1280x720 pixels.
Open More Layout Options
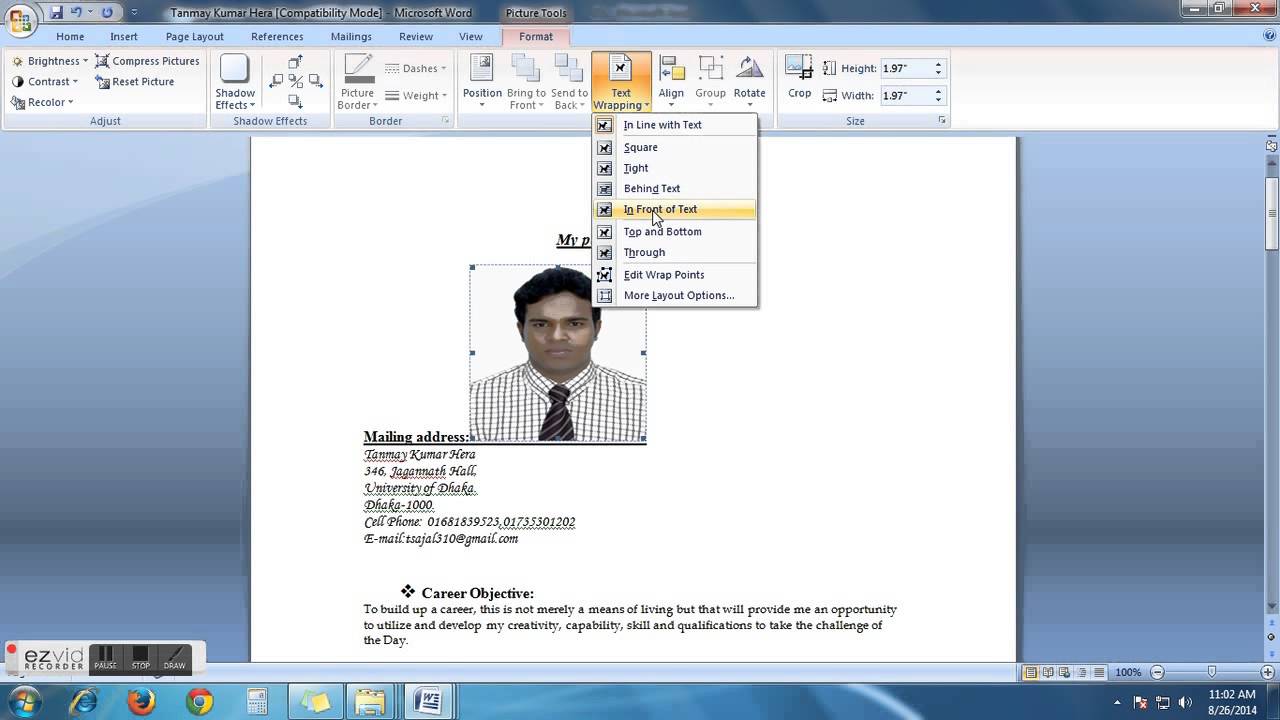(x=675, y=295)
